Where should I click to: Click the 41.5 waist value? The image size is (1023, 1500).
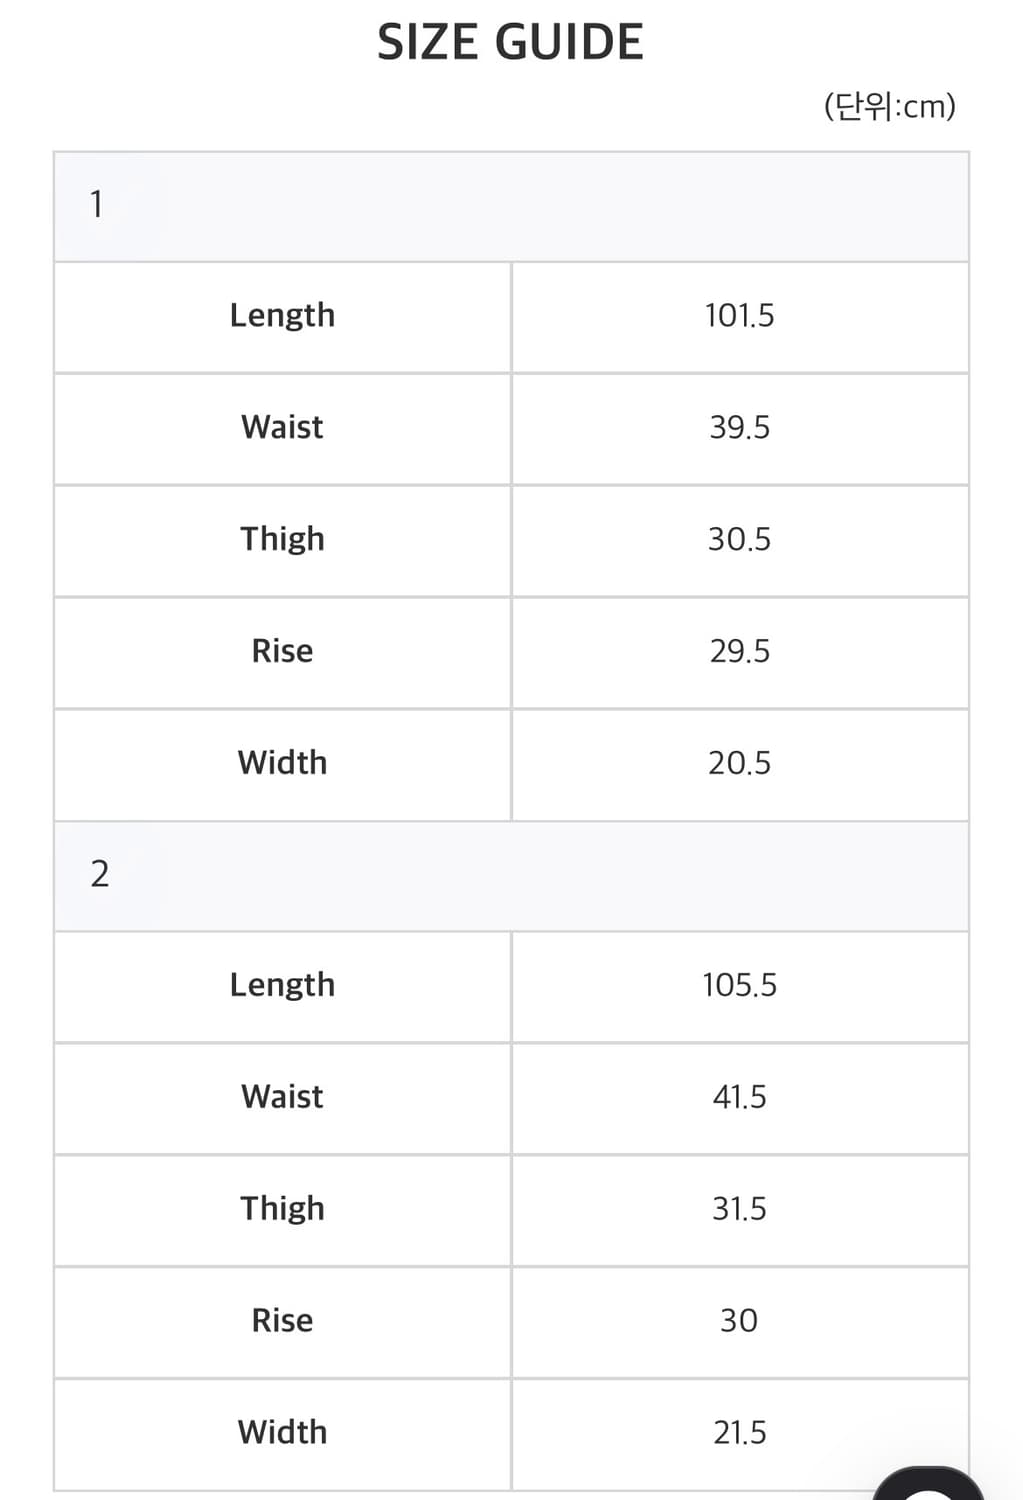(x=739, y=1097)
